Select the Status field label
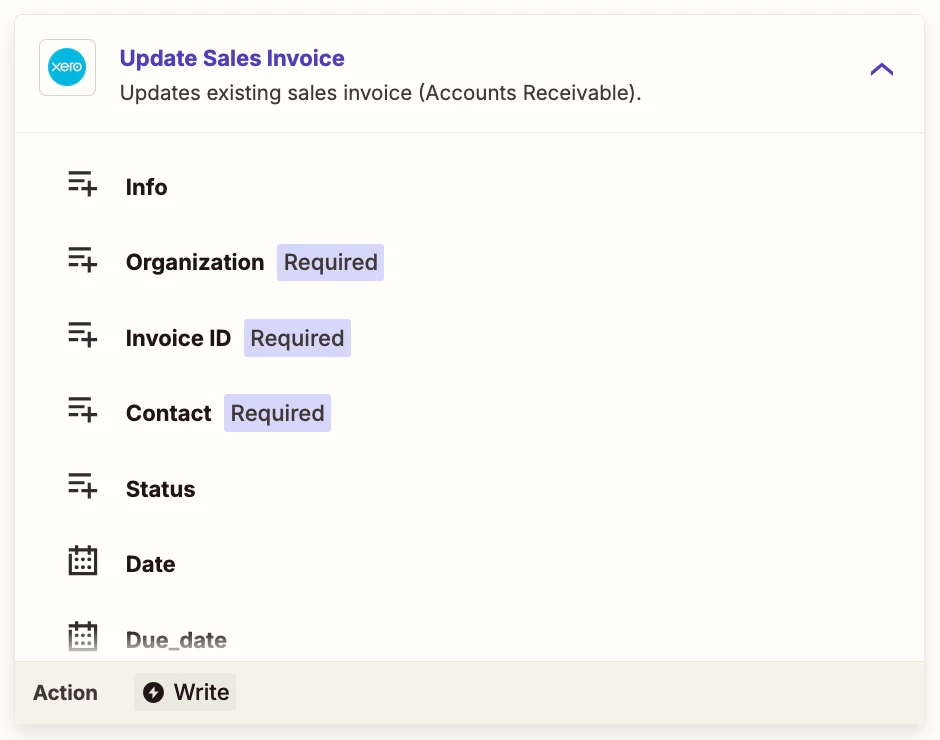This screenshot has height=740, width=940. (x=161, y=489)
